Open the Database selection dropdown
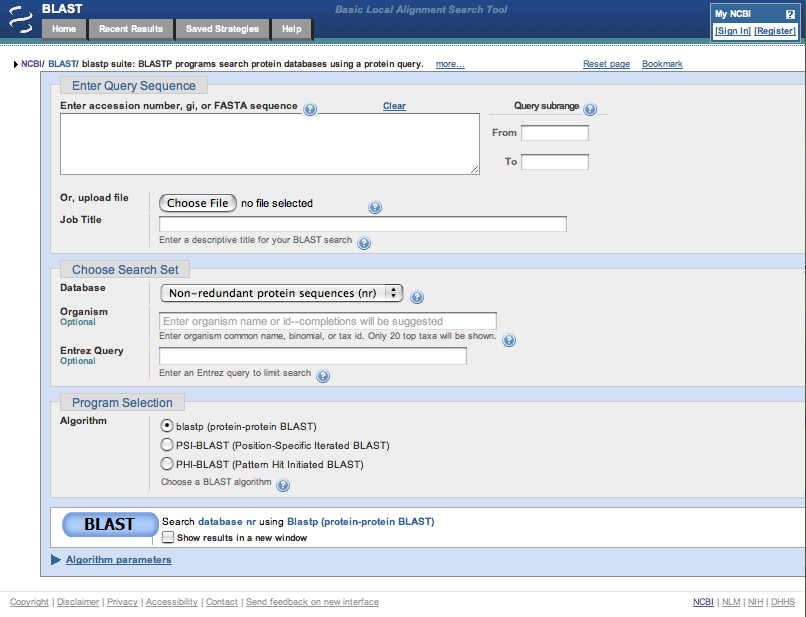Image resolution: width=806 pixels, height=617 pixels. coord(281,293)
